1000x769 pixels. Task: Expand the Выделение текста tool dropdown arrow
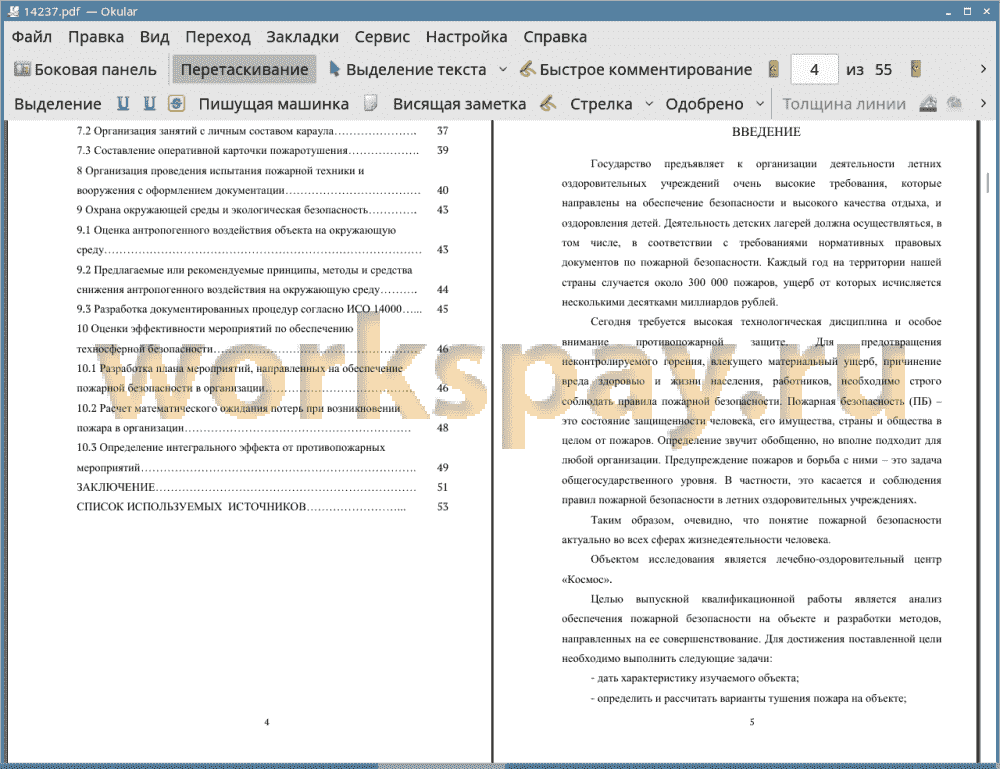pyautogui.click(x=503, y=70)
